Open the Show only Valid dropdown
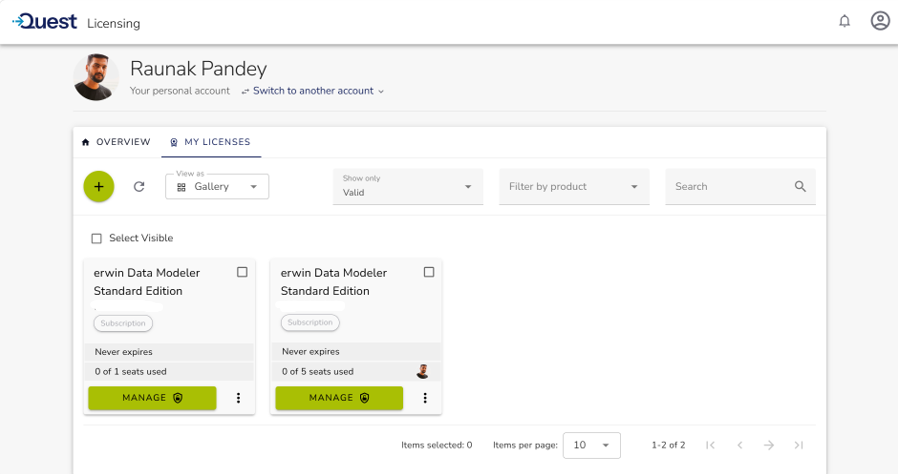This screenshot has height=474, width=898. click(x=408, y=187)
